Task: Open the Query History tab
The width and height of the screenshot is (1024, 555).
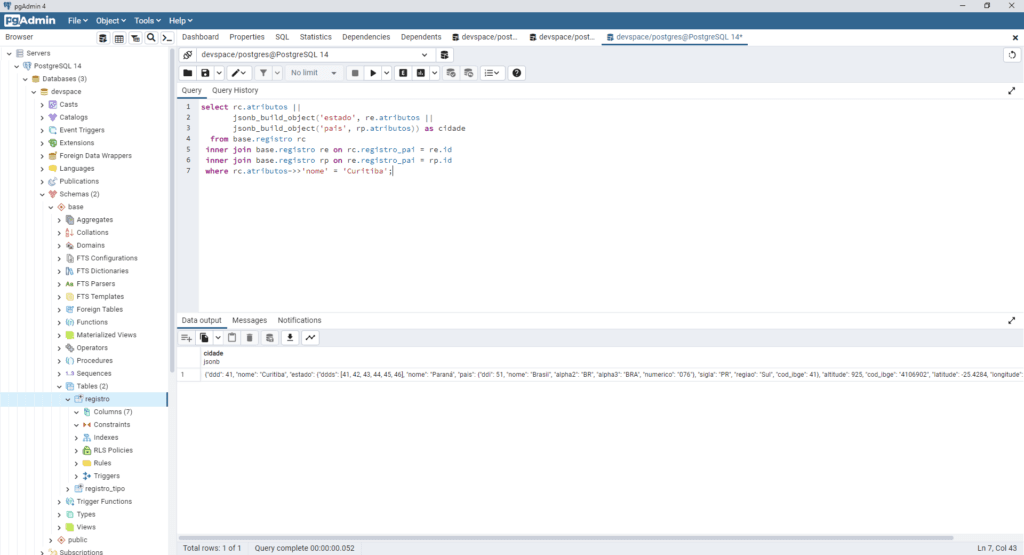Action: pyautogui.click(x=235, y=91)
